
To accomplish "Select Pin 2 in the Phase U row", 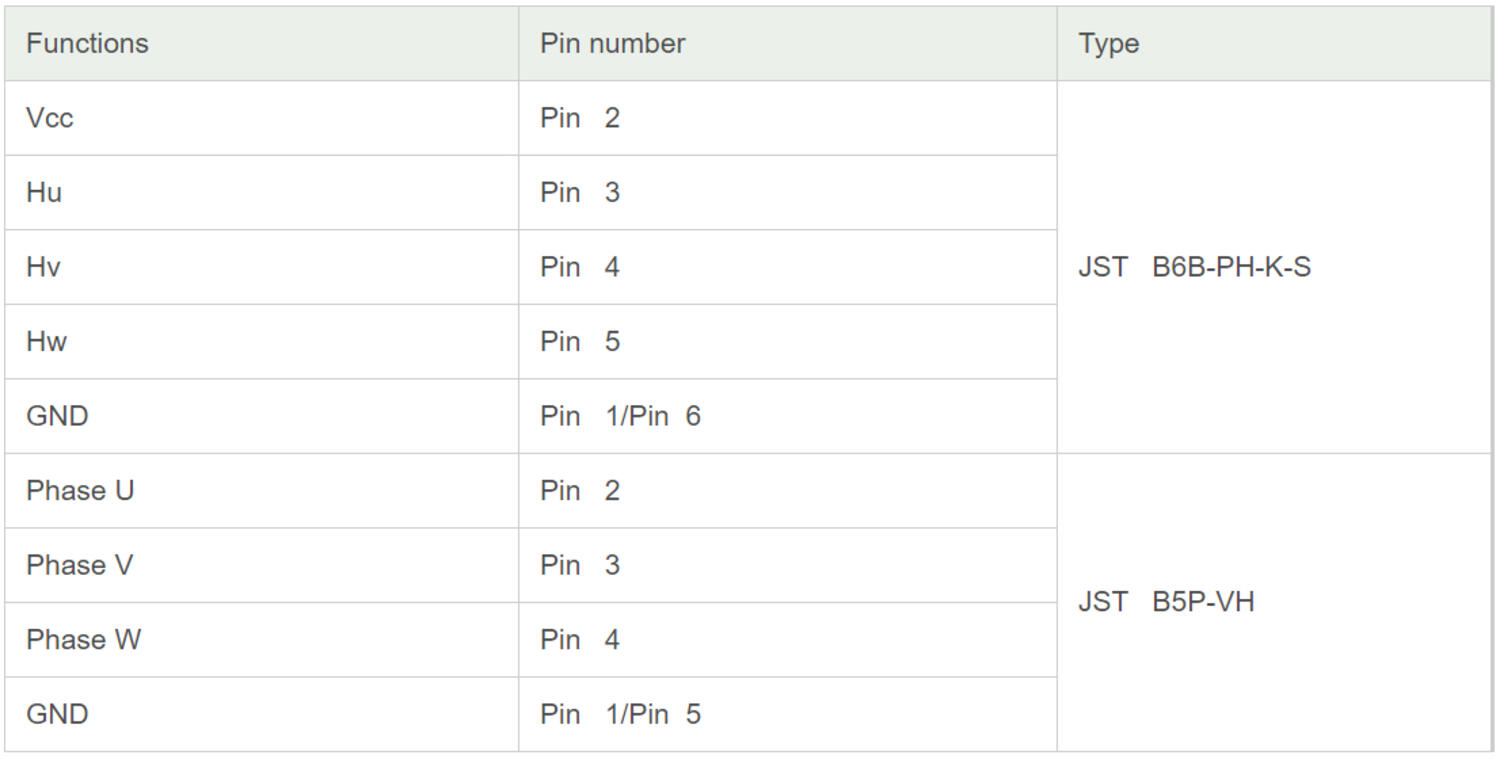I will pos(580,490).
